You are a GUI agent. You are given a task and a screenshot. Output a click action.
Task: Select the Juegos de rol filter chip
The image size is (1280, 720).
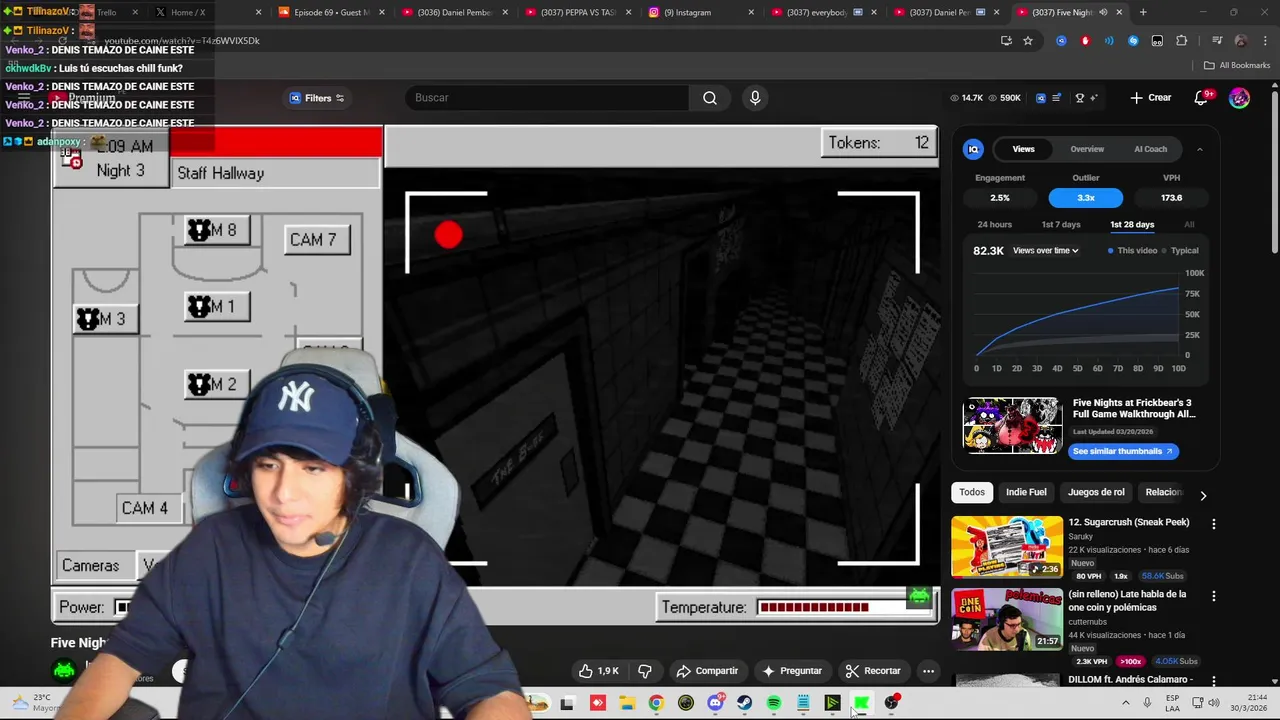coord(1096,492)
